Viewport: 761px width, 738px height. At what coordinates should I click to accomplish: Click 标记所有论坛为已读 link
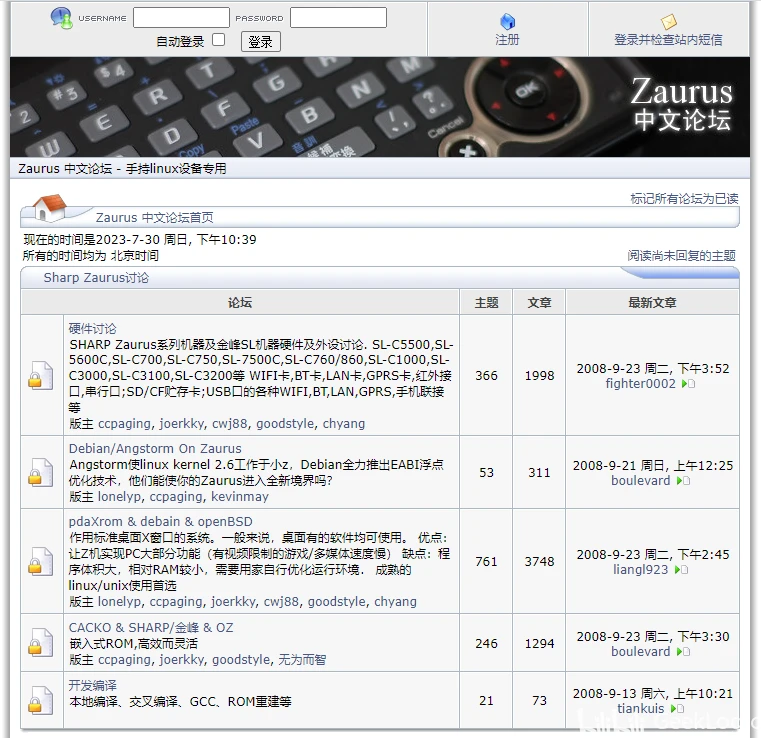point(684,198)
